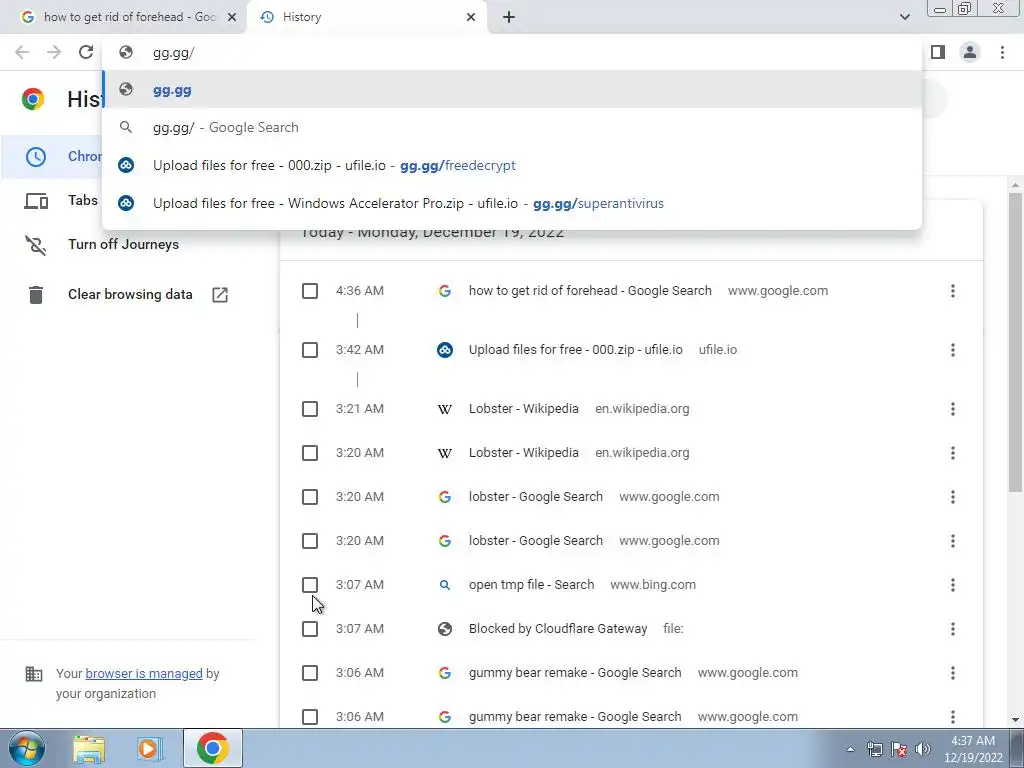Check the 3:21 AM Lobster Wikipedia entry
This screenshot has height=768, width=1024.
click(x=310, y=409)
